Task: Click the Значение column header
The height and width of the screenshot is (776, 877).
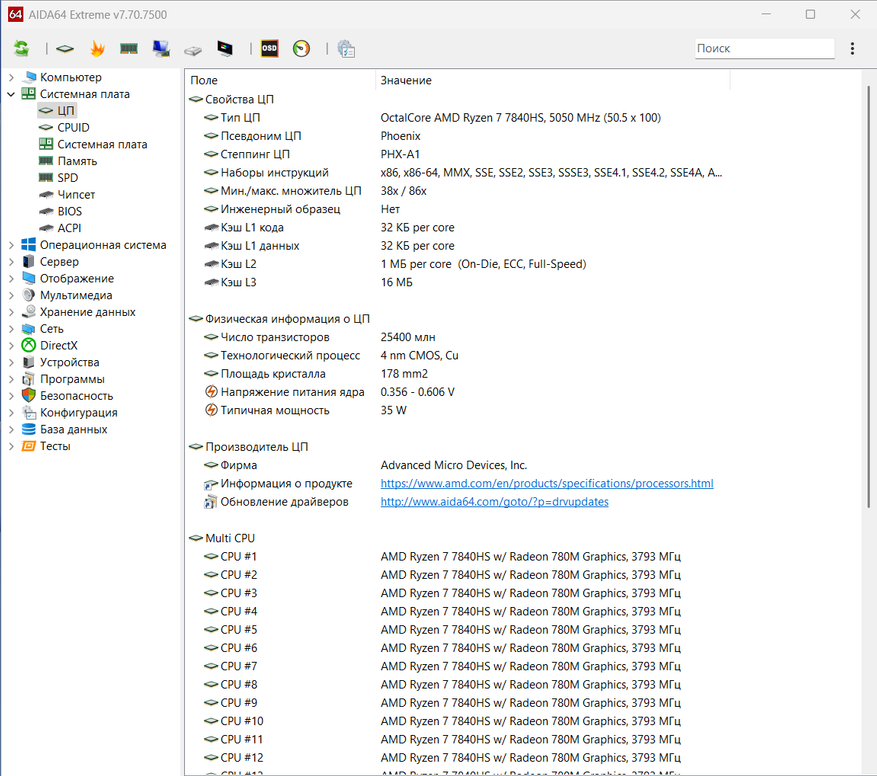Action: click(406, 80)
